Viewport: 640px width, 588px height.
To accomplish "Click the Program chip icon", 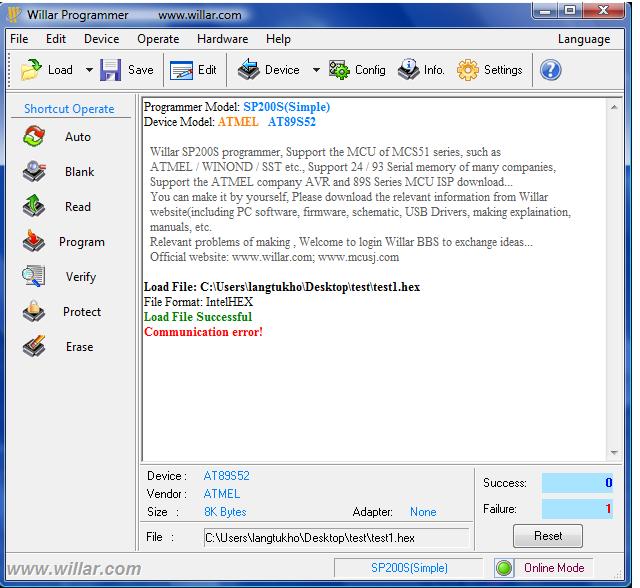I will [x=34, y=241].
